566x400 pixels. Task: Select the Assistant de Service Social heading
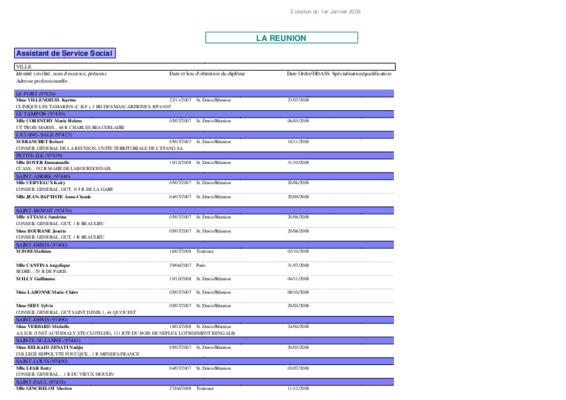tap(65, 53)
